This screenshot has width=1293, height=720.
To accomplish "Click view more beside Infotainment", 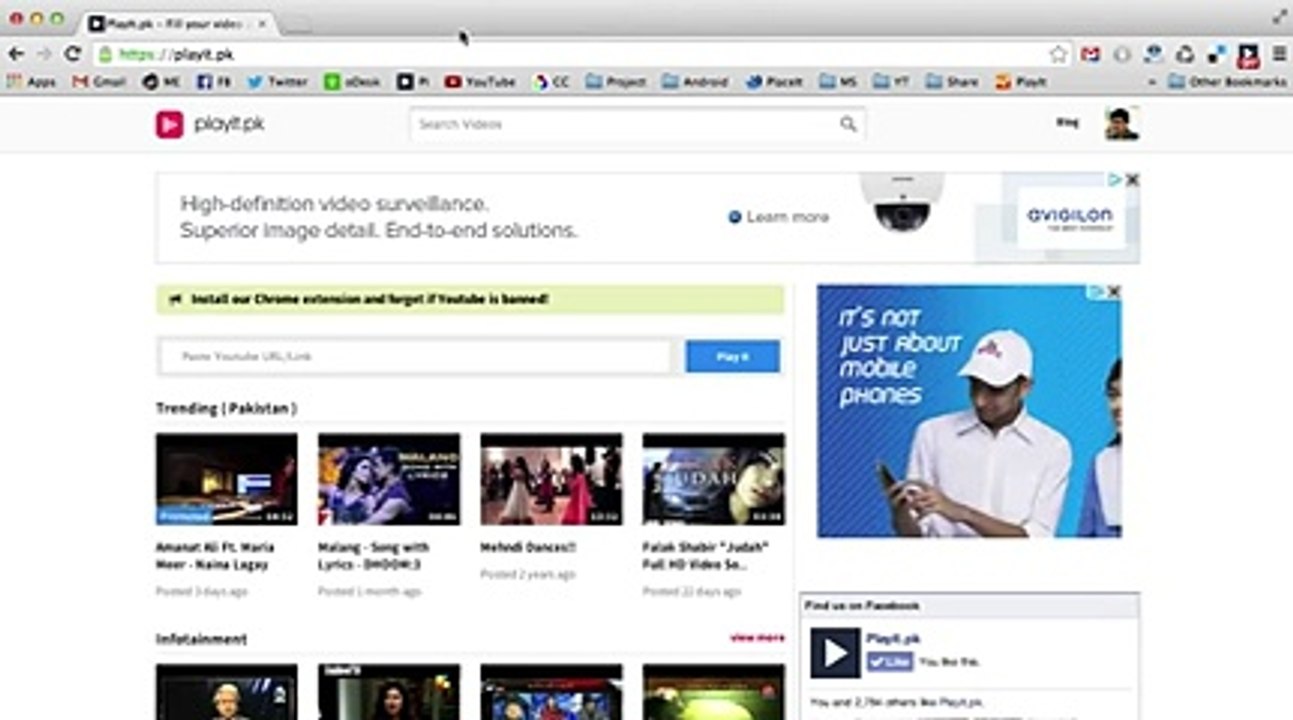I will [757, 637].
